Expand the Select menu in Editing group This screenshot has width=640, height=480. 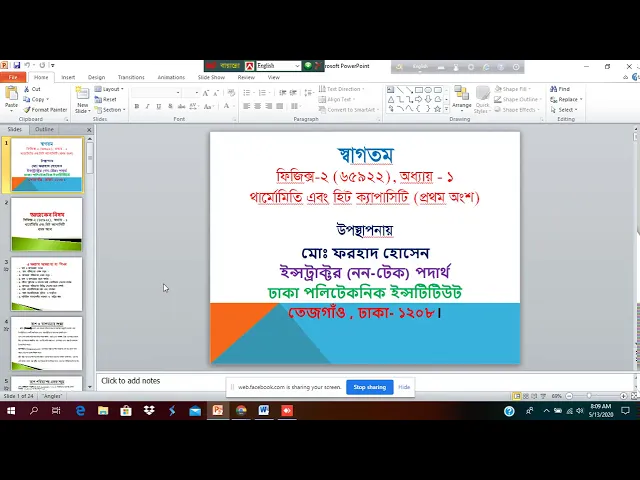coord(564,110)
